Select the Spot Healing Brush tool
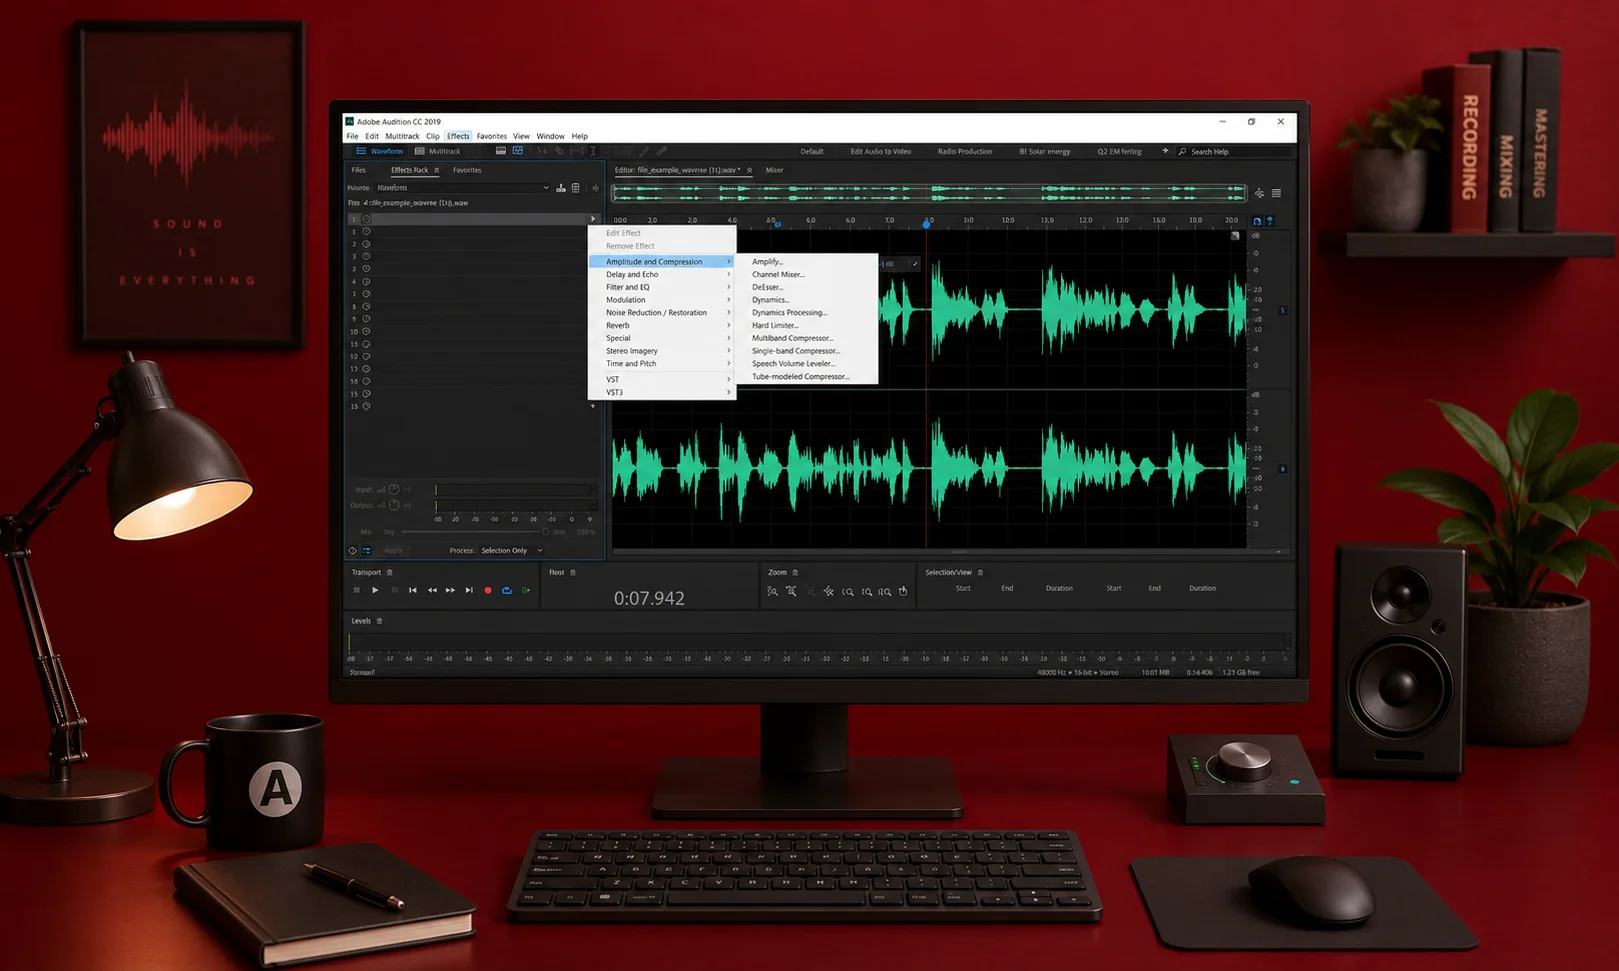1619x971 pixels. [661, 151]
